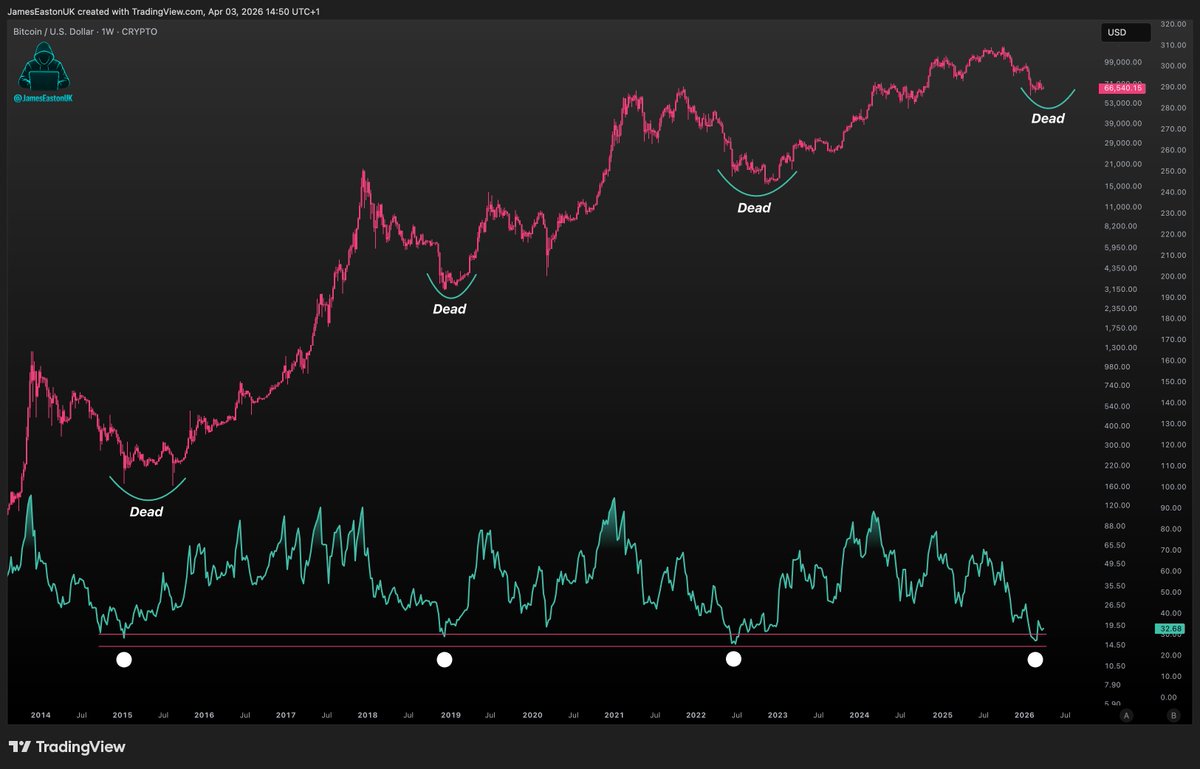
Task: Click the 'Dead' label under 2022 bottom
Action: tap(754, 208)
